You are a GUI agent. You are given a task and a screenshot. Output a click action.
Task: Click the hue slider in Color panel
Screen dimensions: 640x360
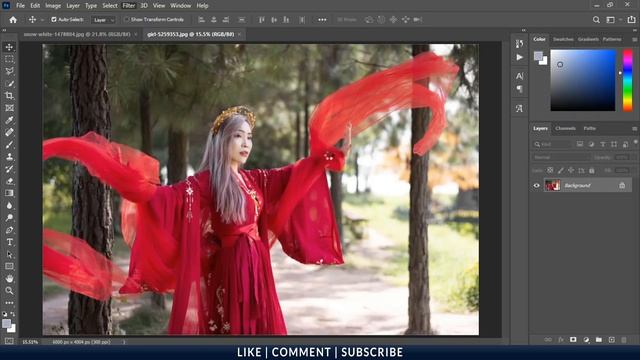627,80
